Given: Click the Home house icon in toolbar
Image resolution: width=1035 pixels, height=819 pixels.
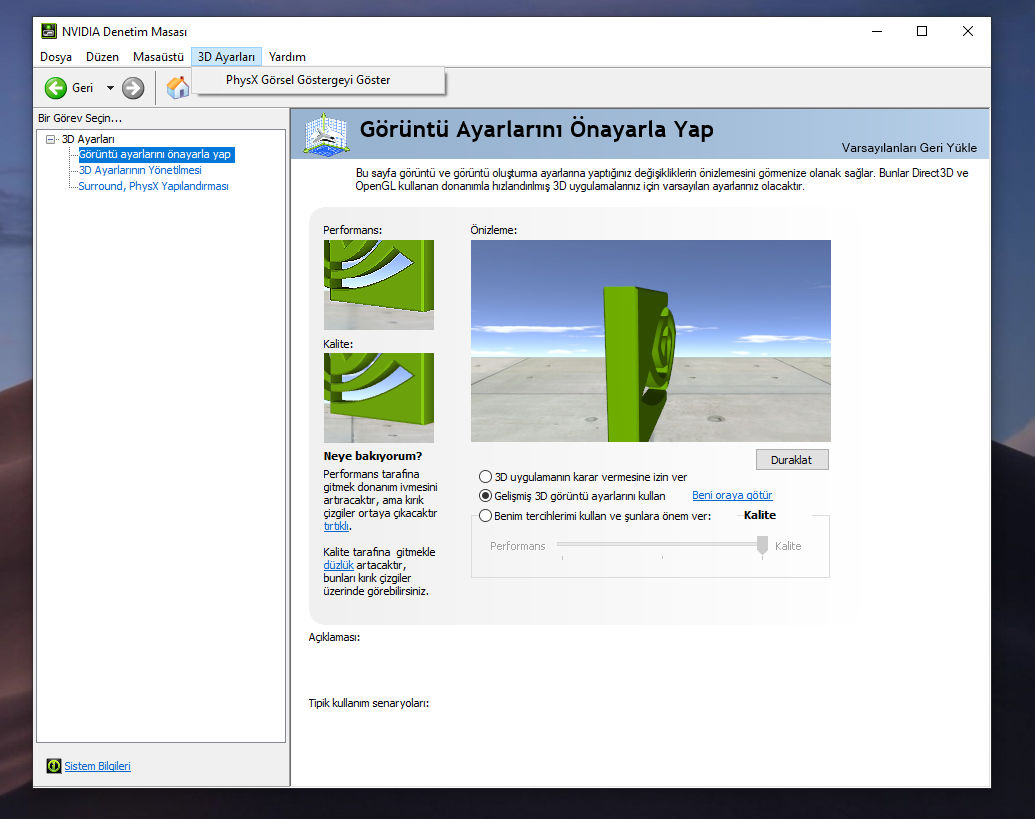Looking at the screenshot, I should 178,88.
